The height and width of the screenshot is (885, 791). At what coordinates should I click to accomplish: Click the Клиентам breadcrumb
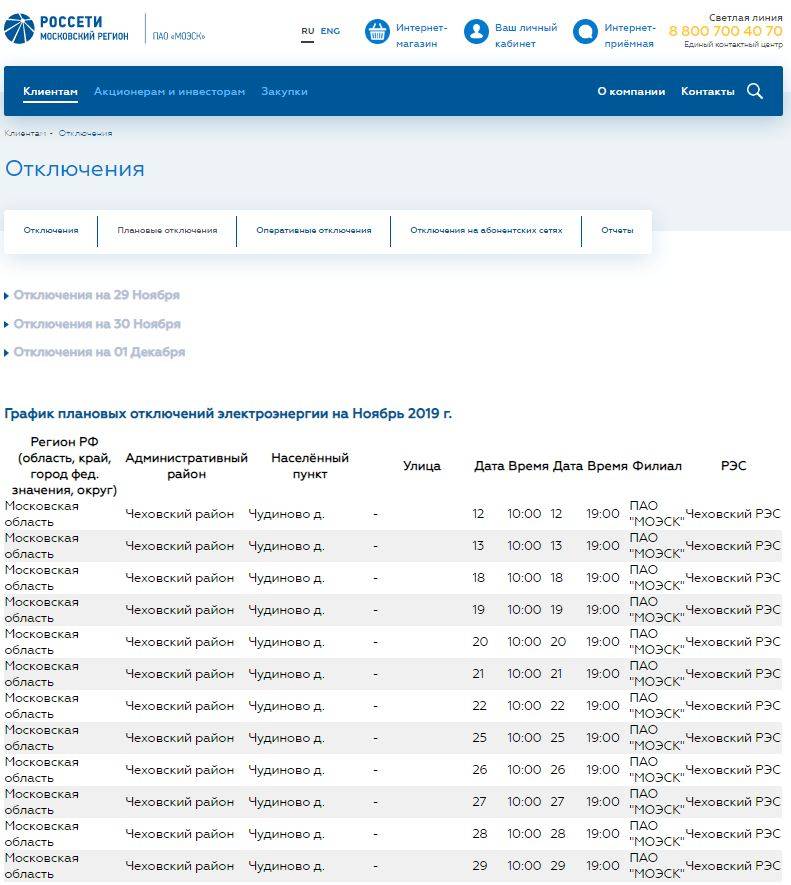pos(25,133)
